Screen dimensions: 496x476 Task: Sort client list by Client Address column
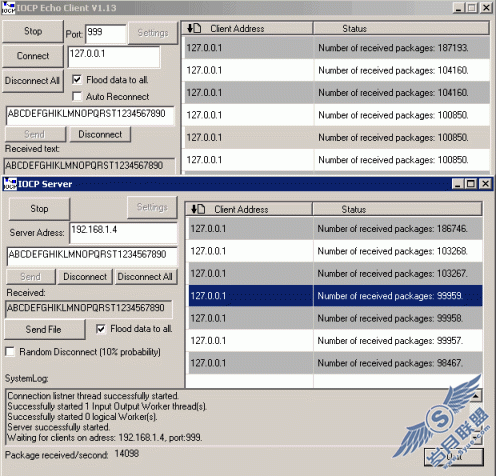pyautogui.click(x=247, y=28)
